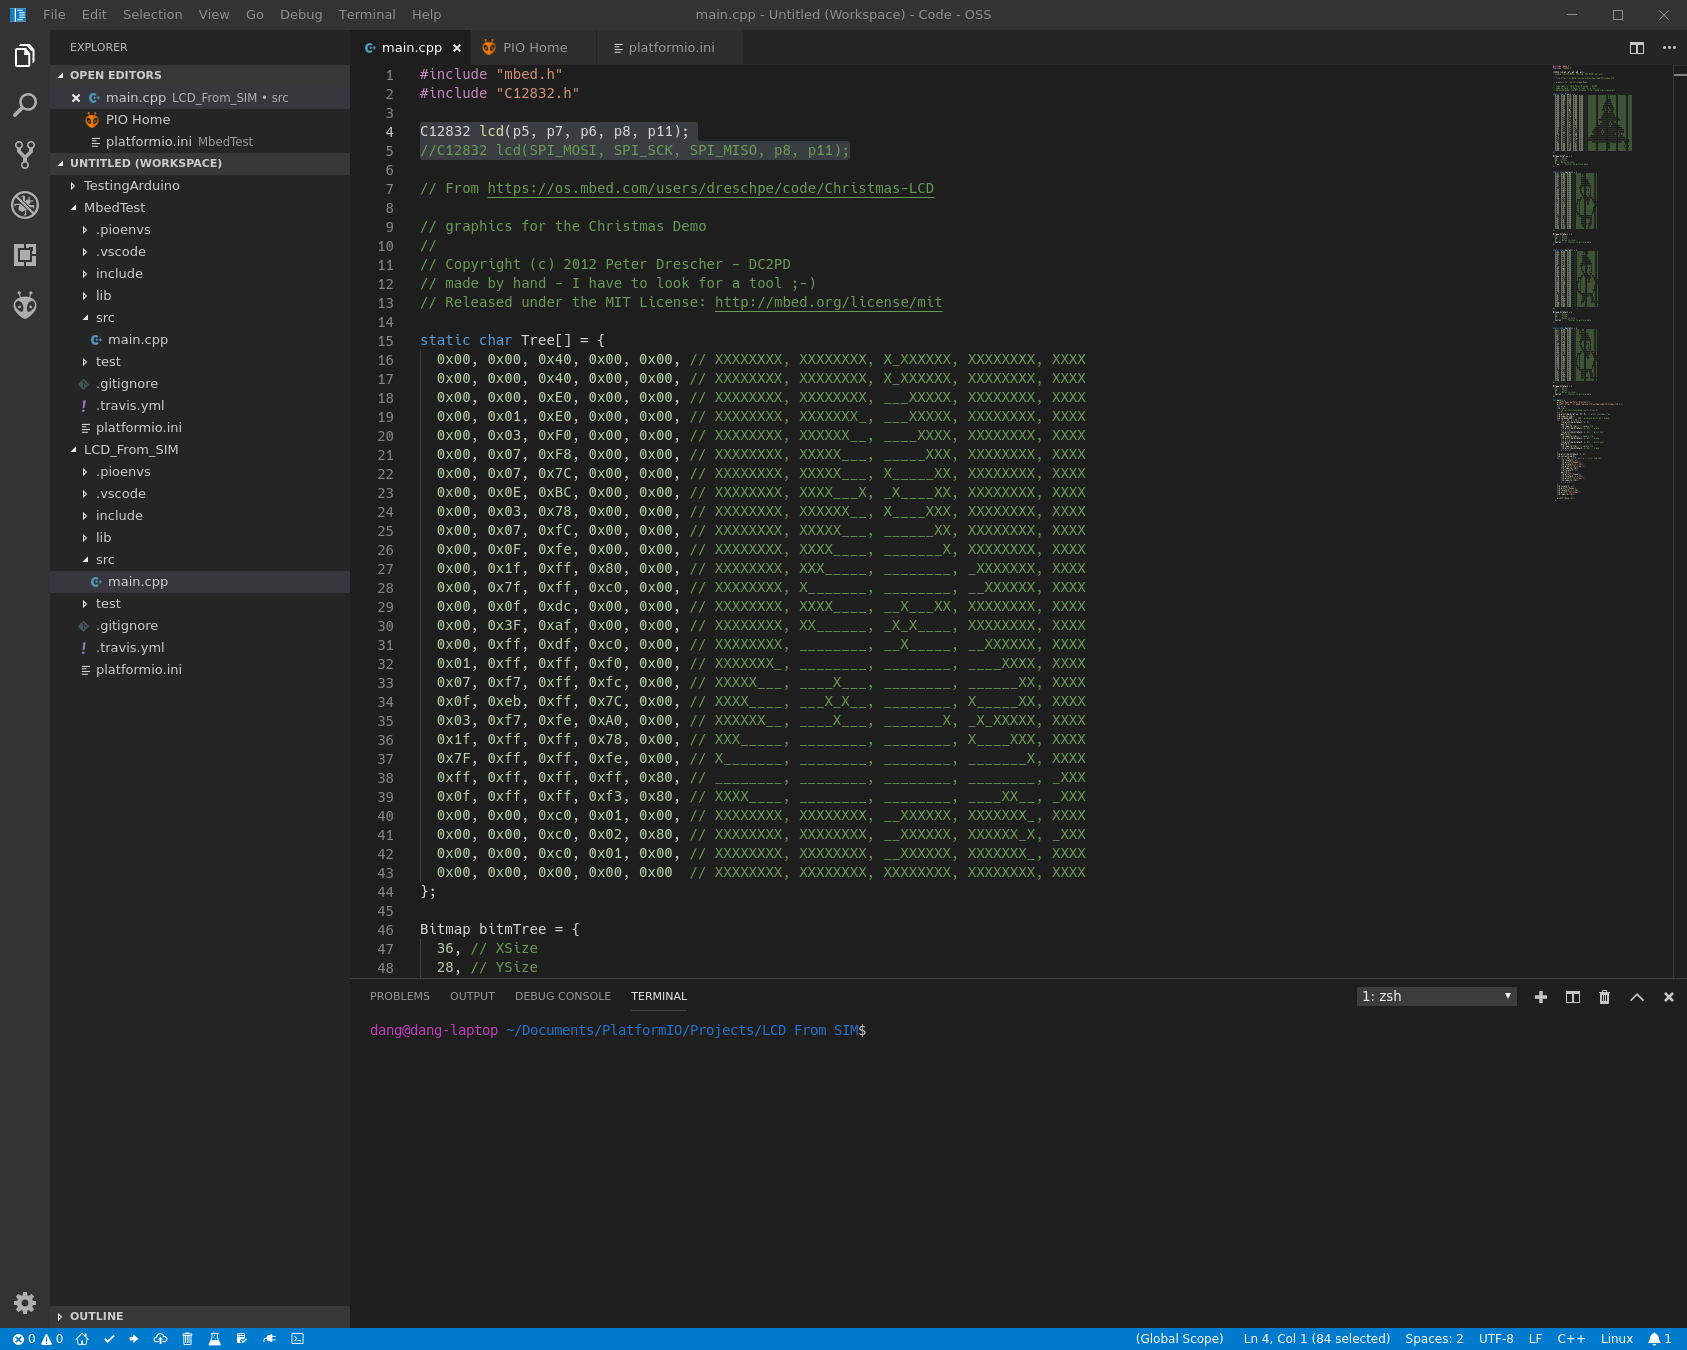Switch to the platformio.ini editor tab
Viewport: 1687px width, 1350px height.
[670, 48]
